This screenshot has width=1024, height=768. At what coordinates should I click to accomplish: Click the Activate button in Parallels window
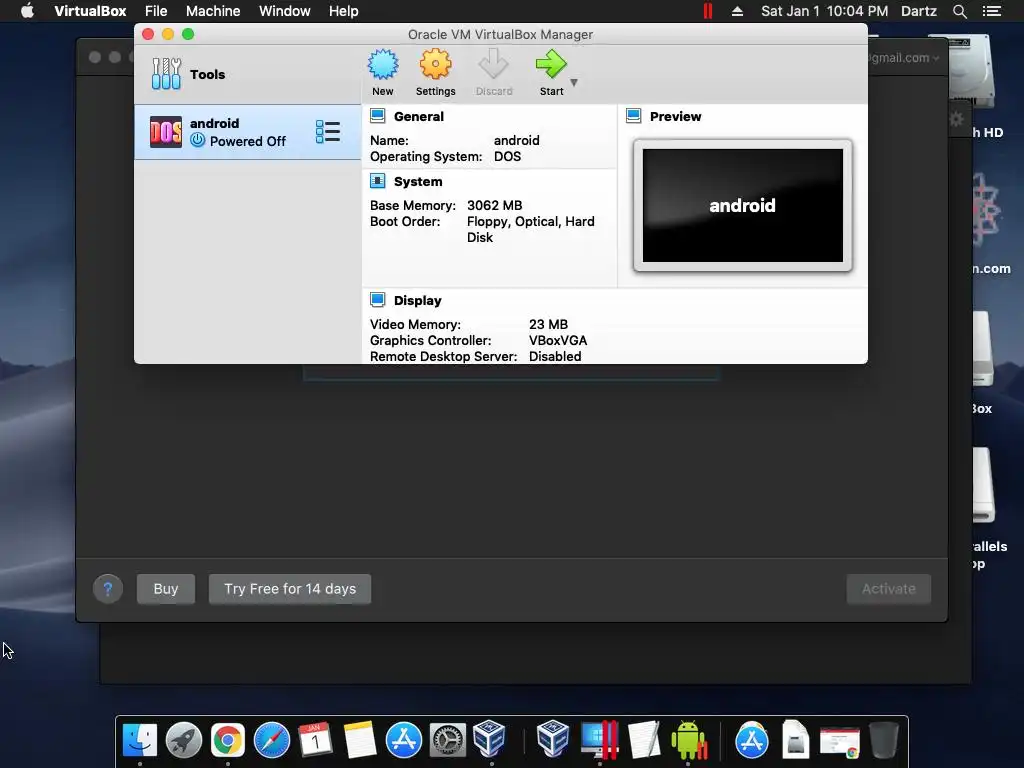point(888,589)
